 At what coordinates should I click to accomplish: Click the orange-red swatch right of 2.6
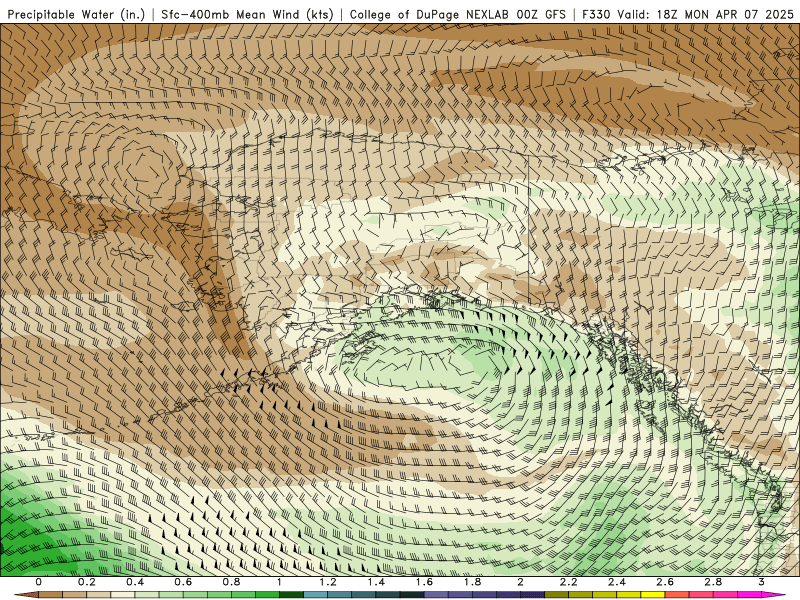click(x=678, y=596)
